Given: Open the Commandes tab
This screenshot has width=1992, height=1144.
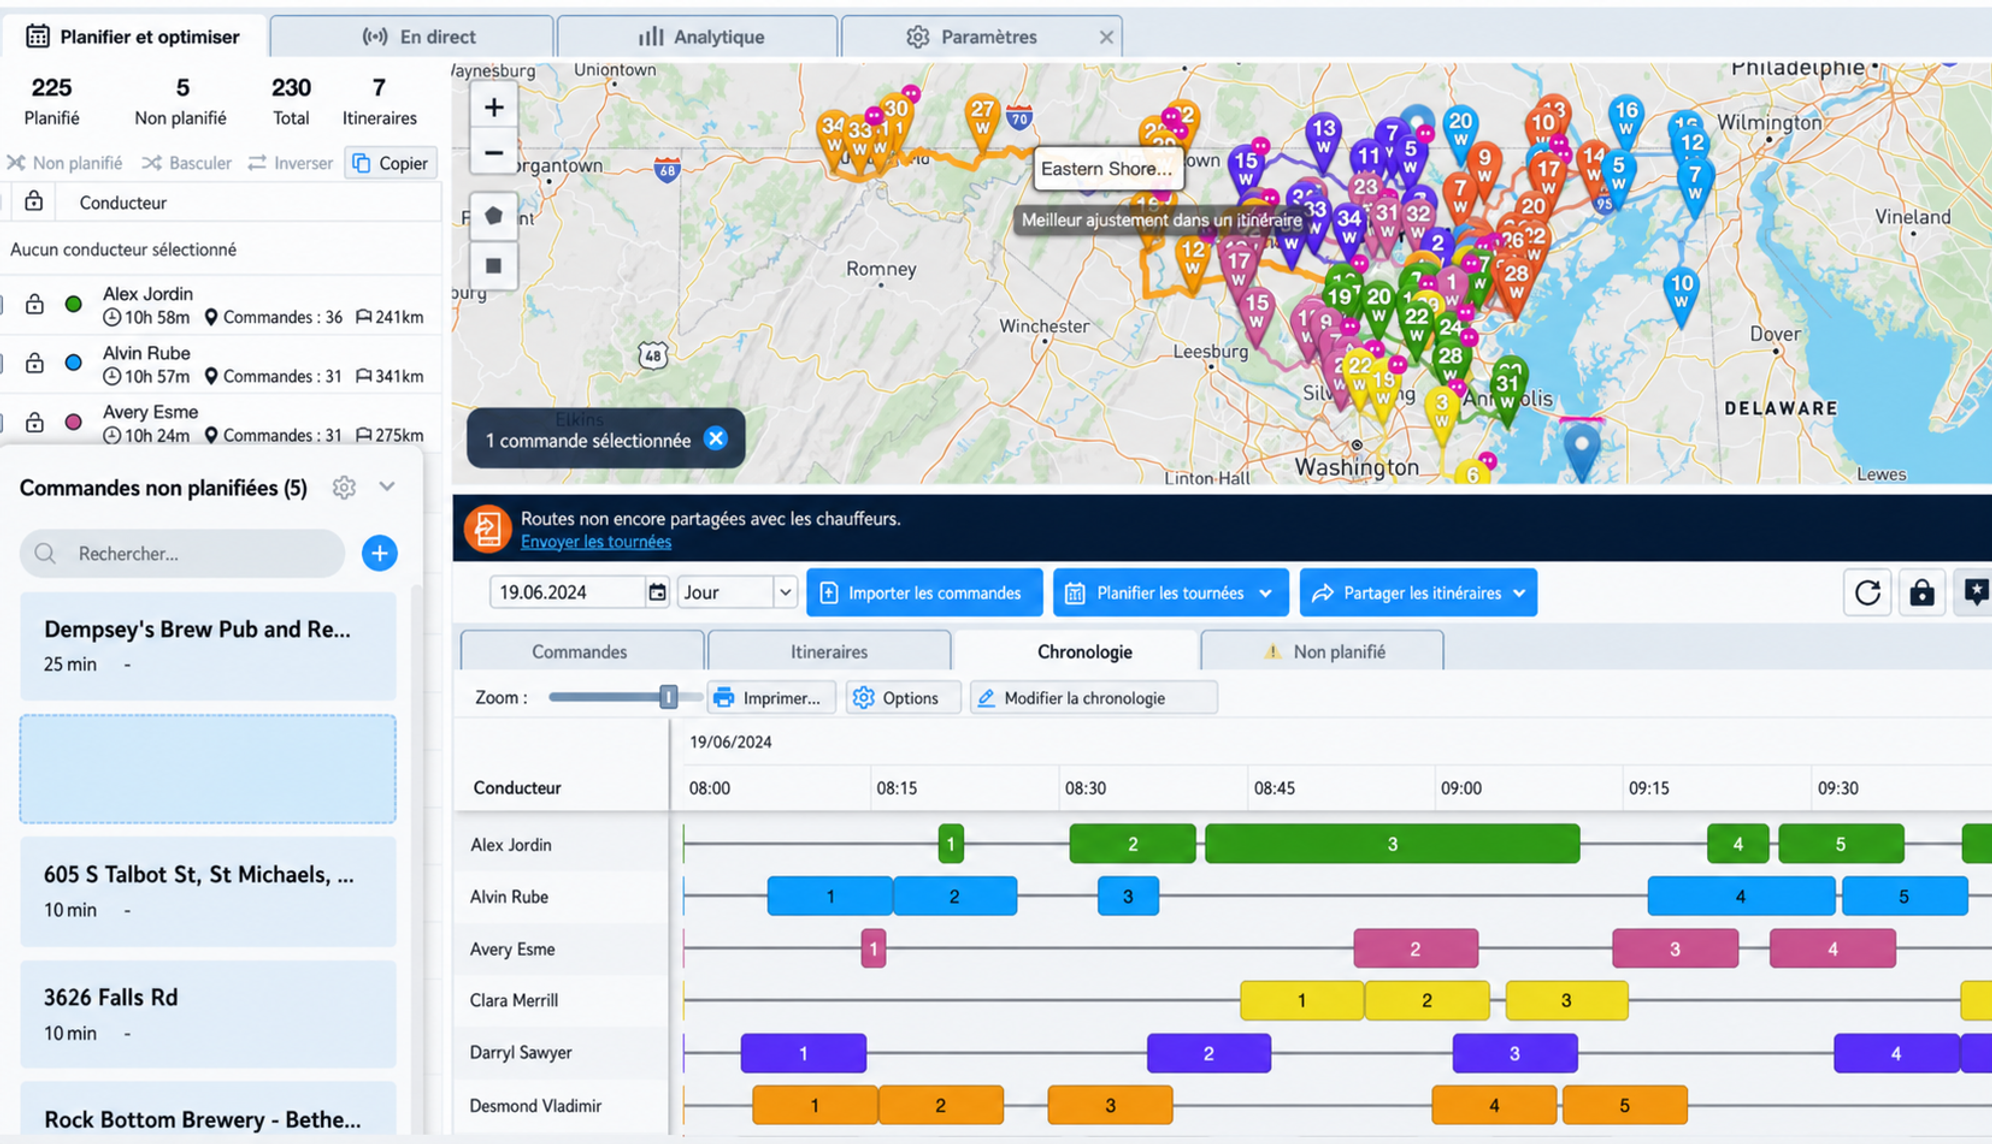Looking at the screenshot, I should [581, 651].
